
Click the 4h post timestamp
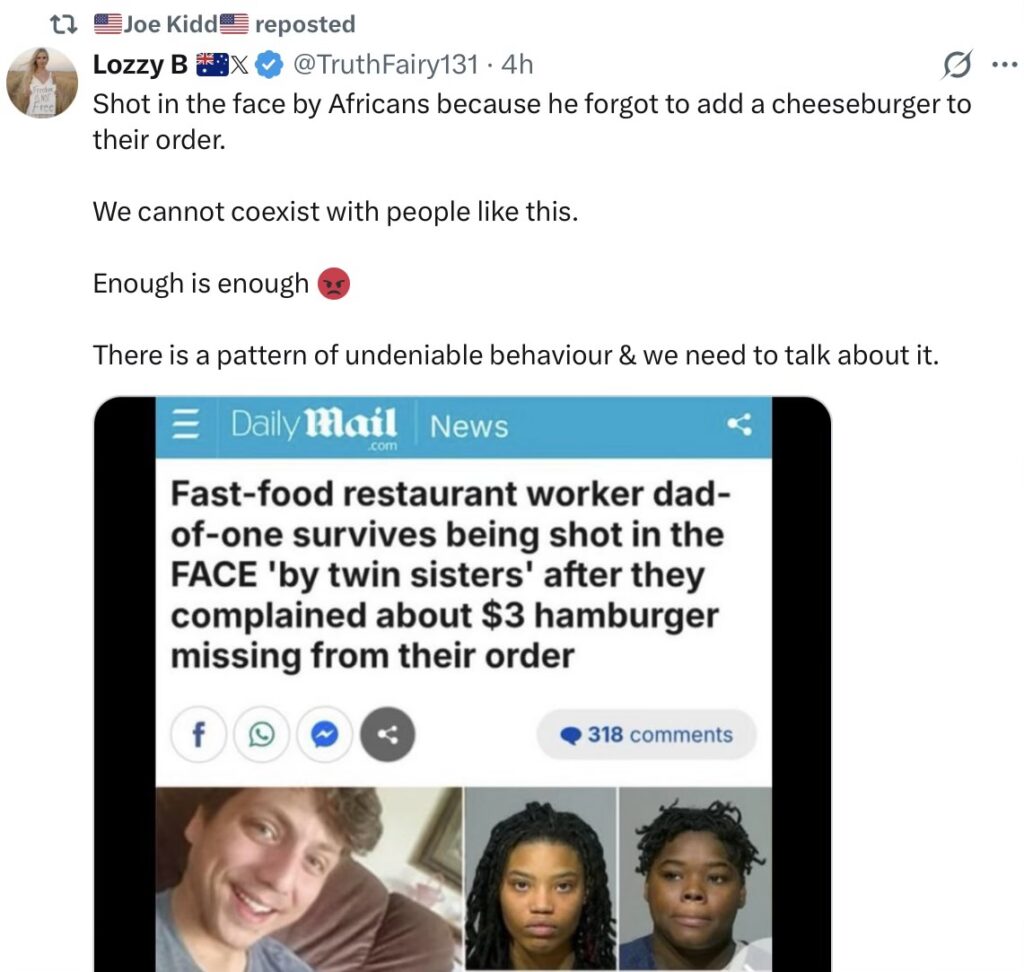coord(517,66)
